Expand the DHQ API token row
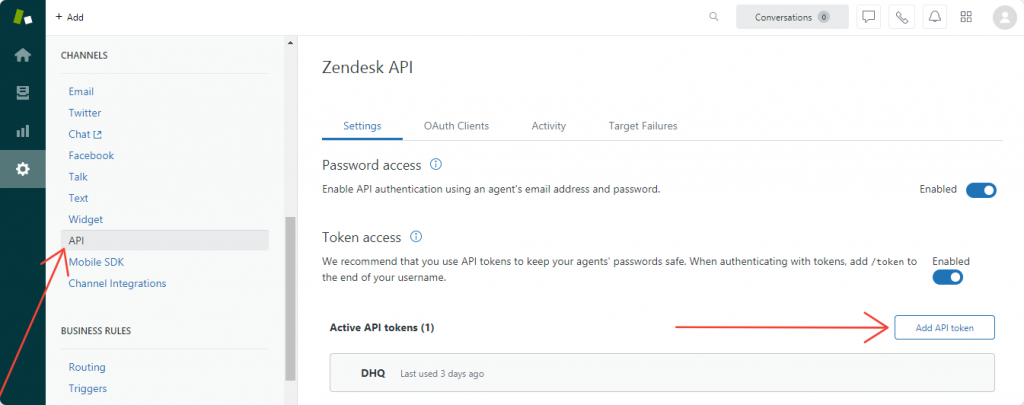This screenshot has width=1024, height=405. pyautogui.click(x=662, y=373)
